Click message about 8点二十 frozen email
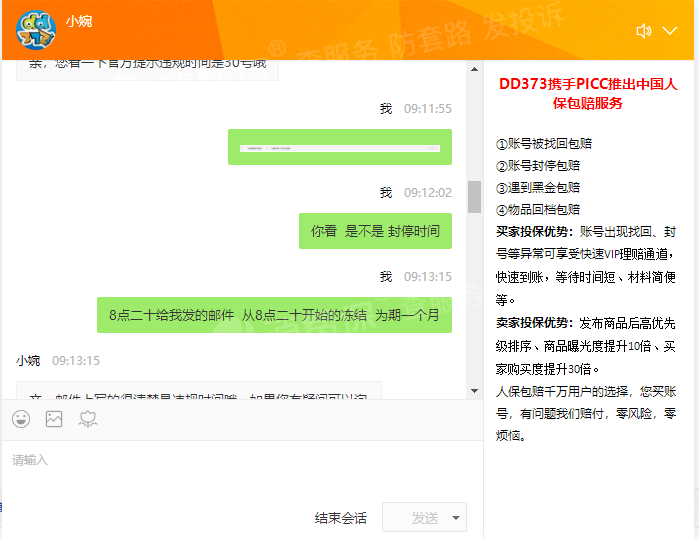 274,315
